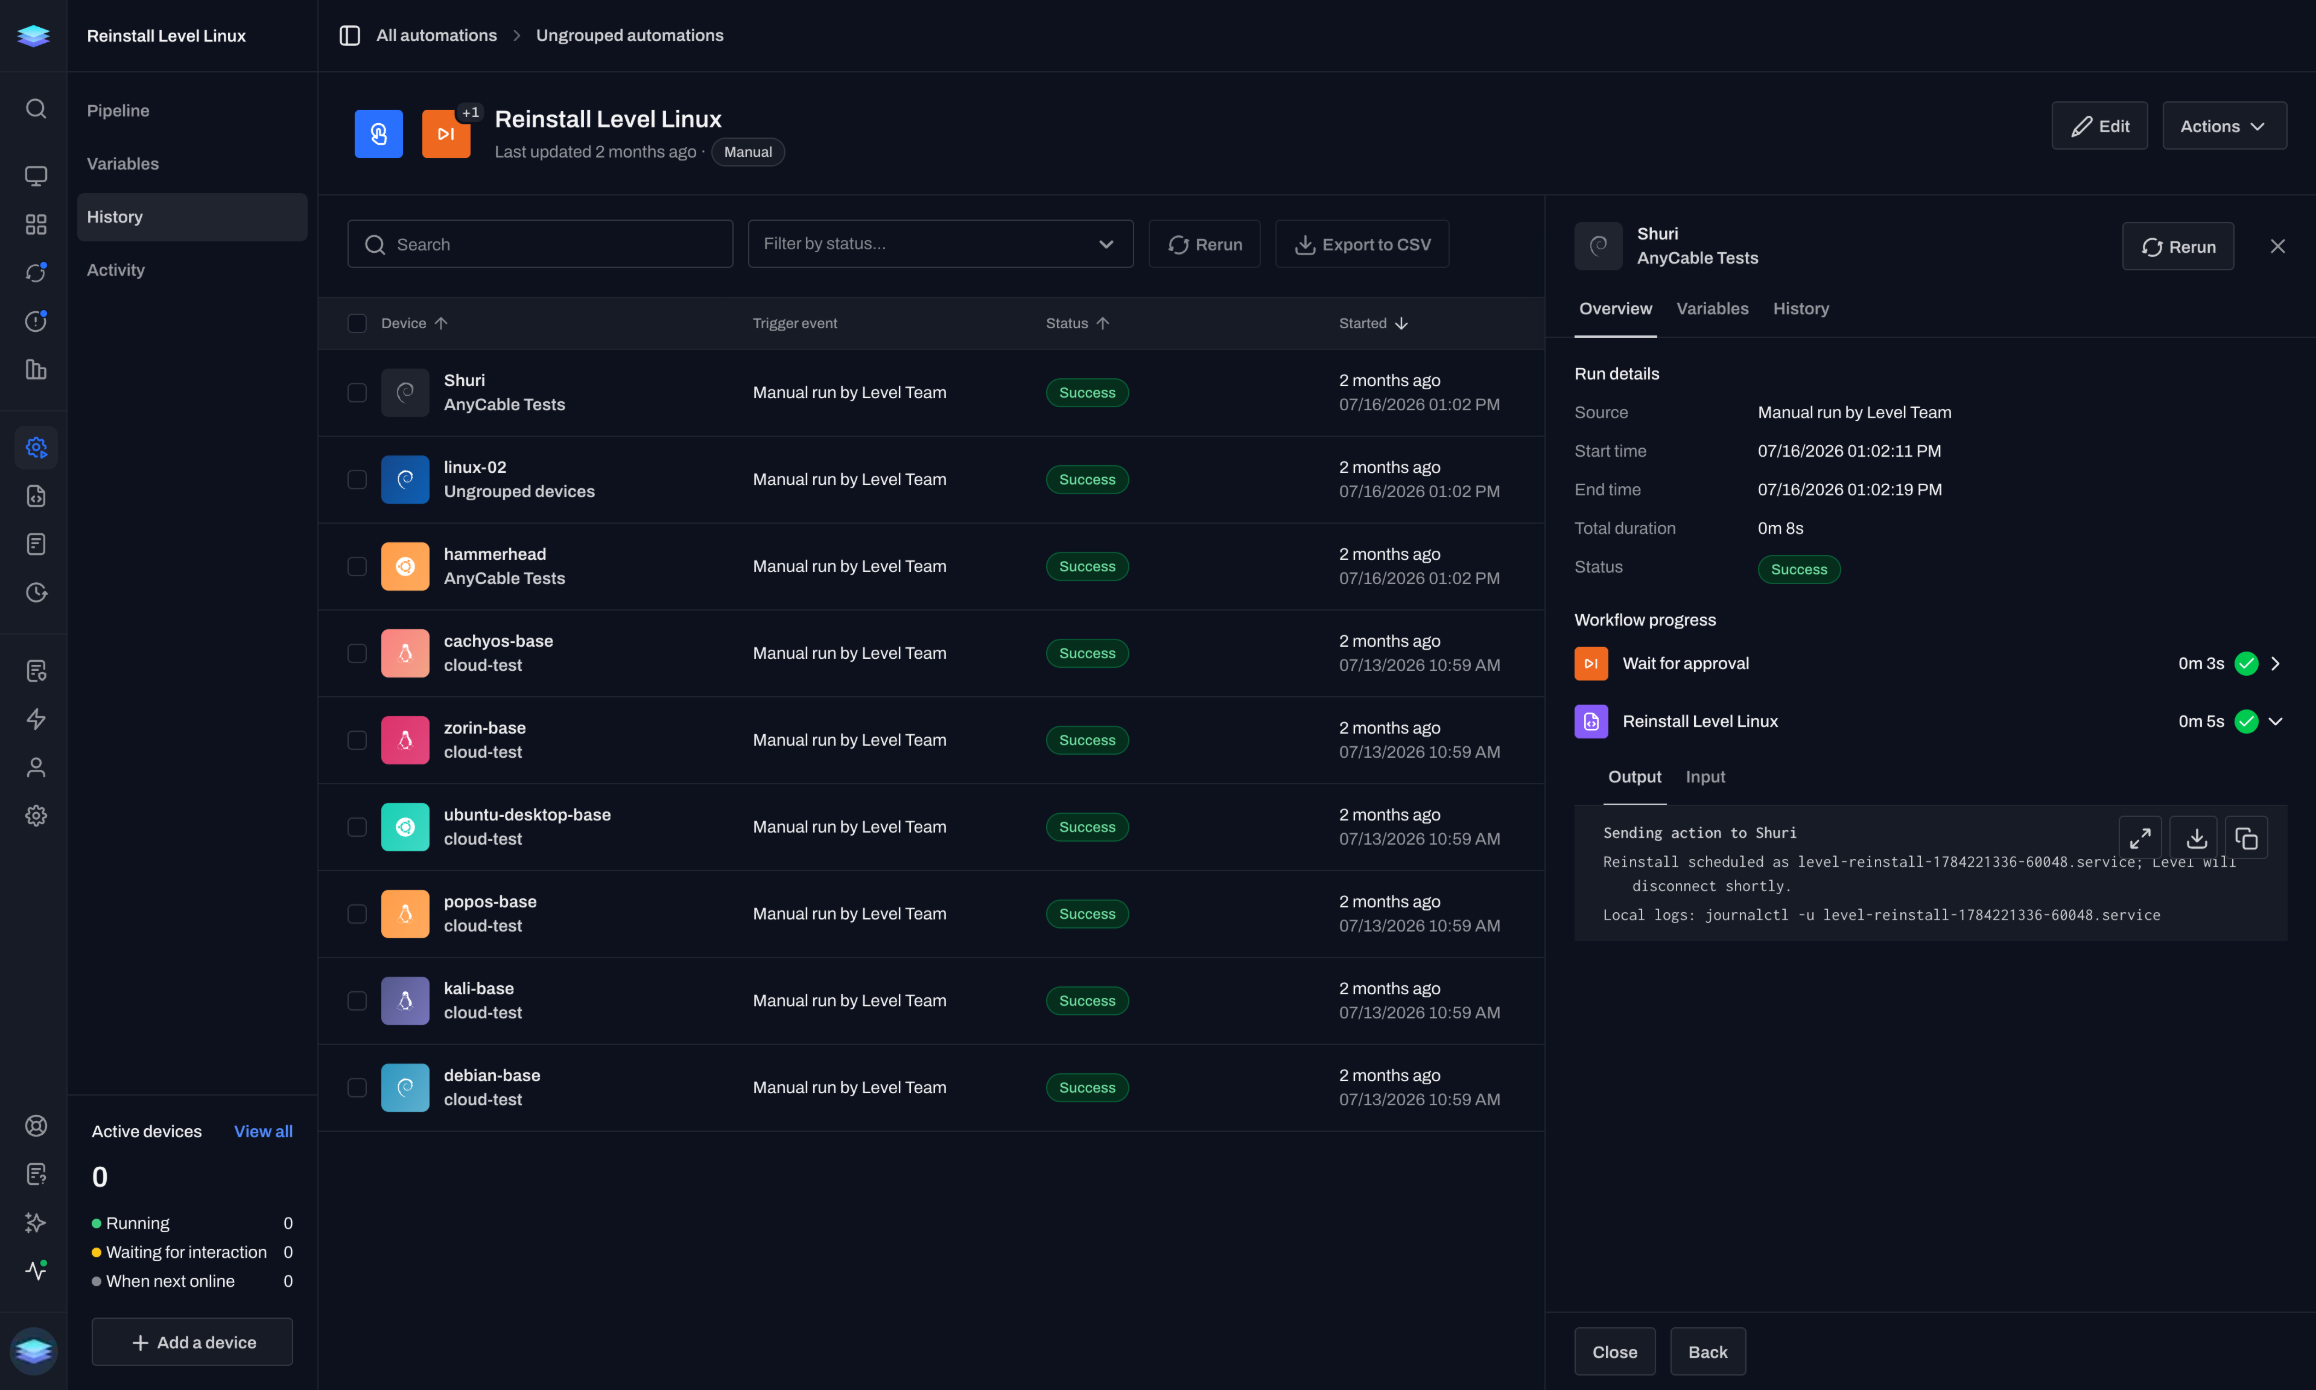Toggle the sidebar panel icon near breadcrumbs
Image resolution: width=2316 pixels, height=1390 pixels.
click(x=350, y=36)
